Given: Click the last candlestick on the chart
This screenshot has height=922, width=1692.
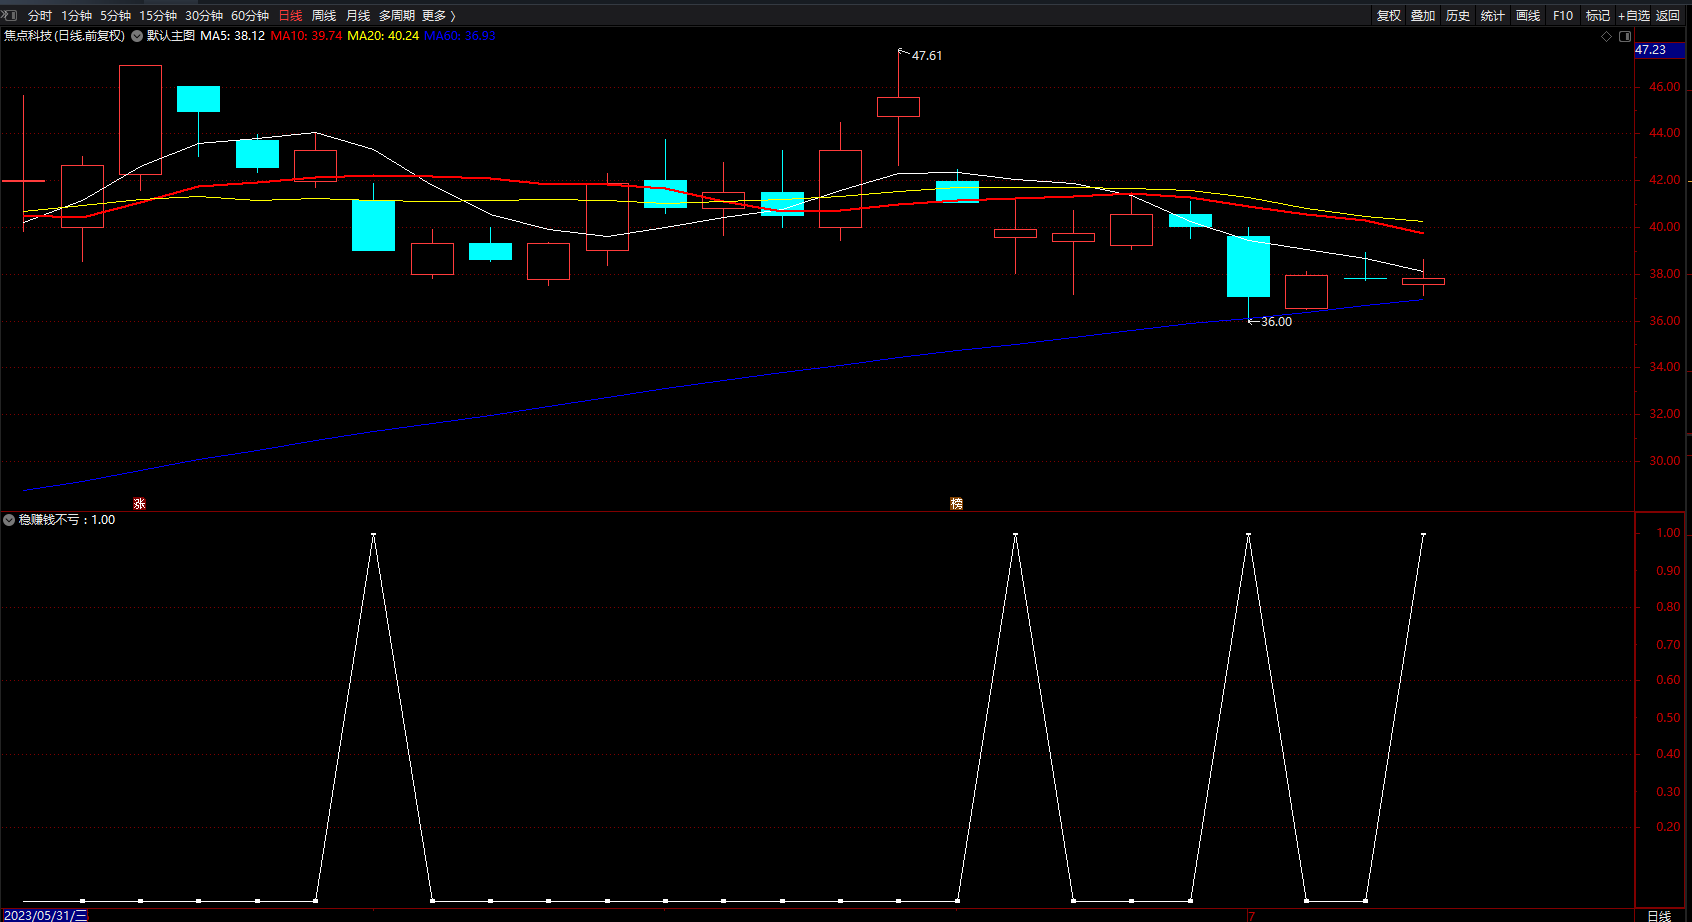Looking at the screenshot, I should (1423, 281).
